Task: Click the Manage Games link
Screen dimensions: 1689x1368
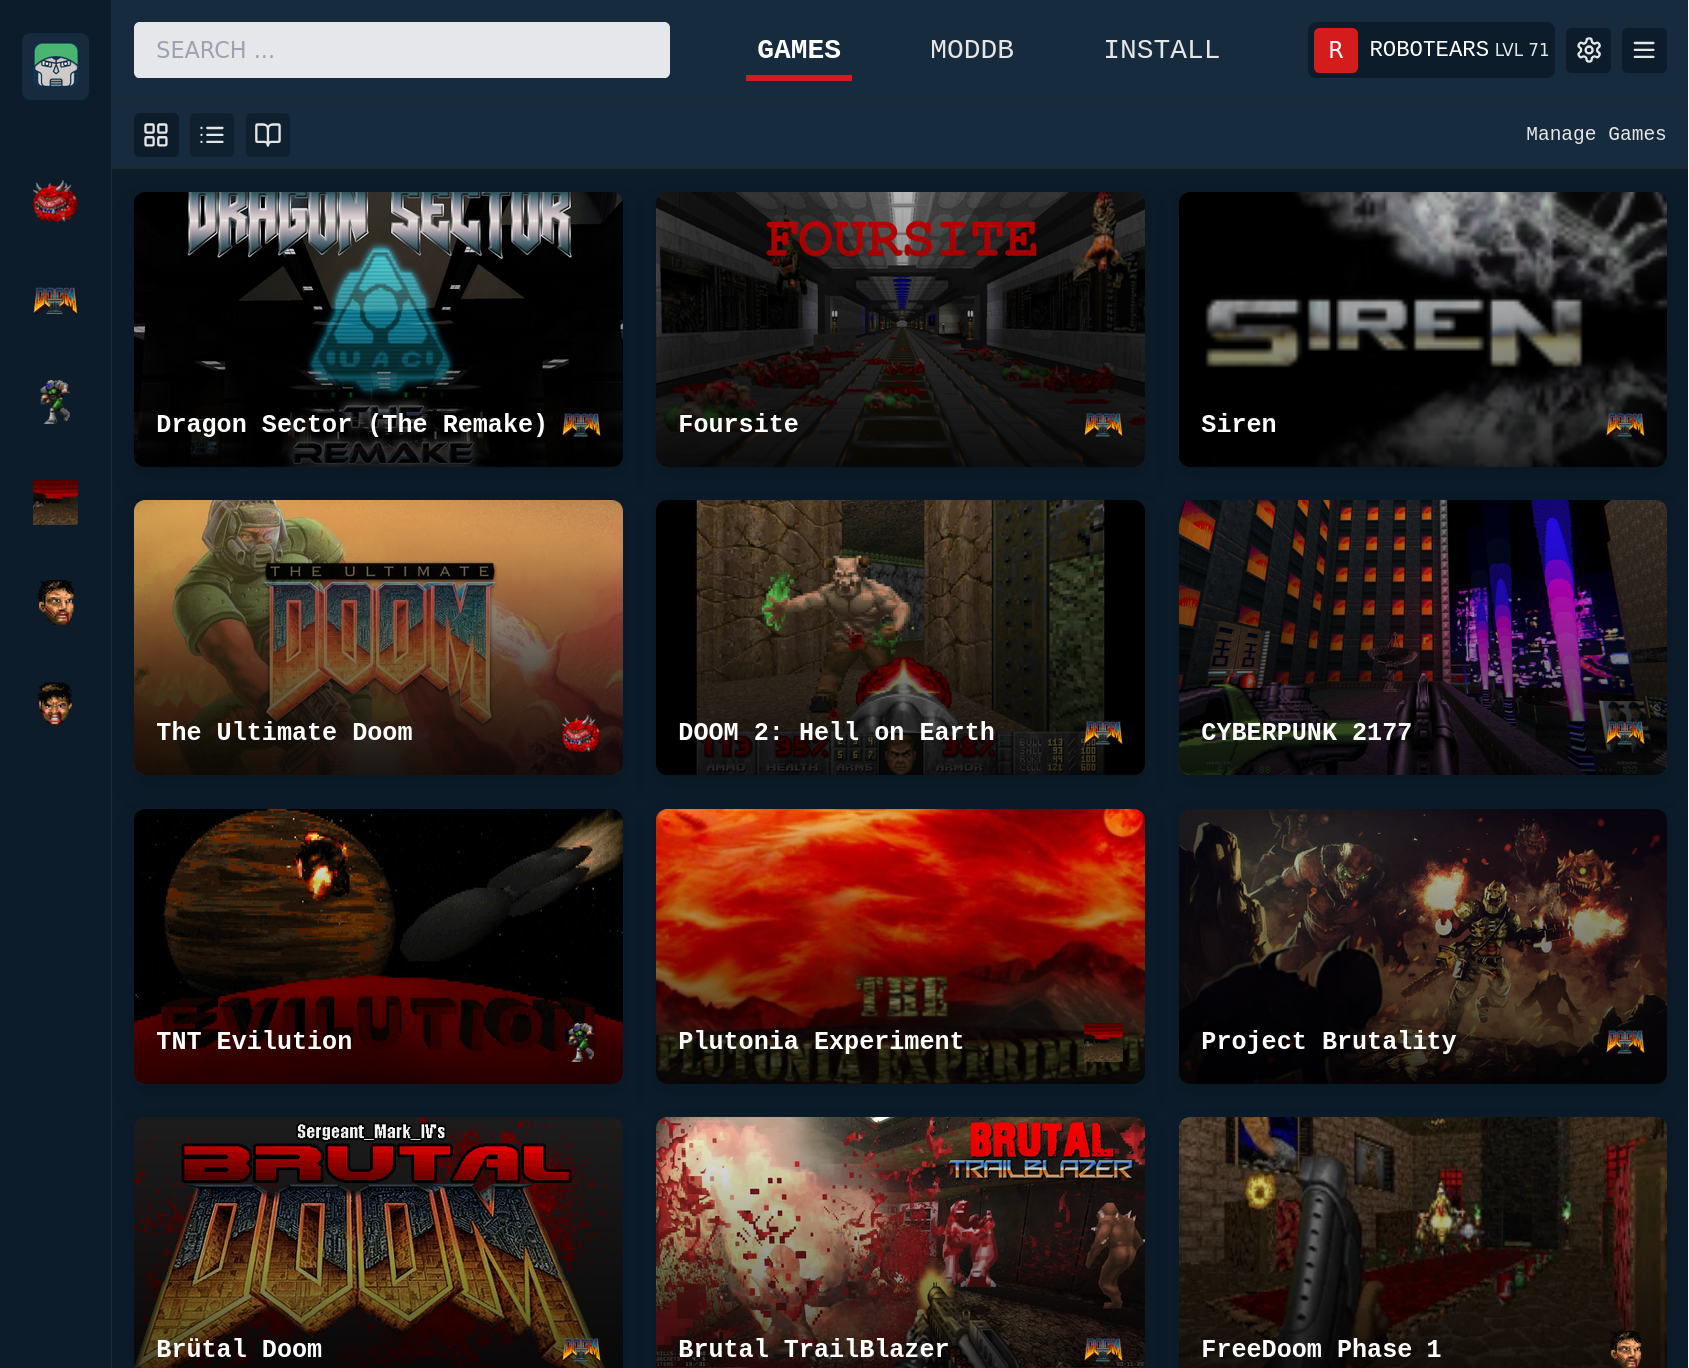Action: point(1596,134)
